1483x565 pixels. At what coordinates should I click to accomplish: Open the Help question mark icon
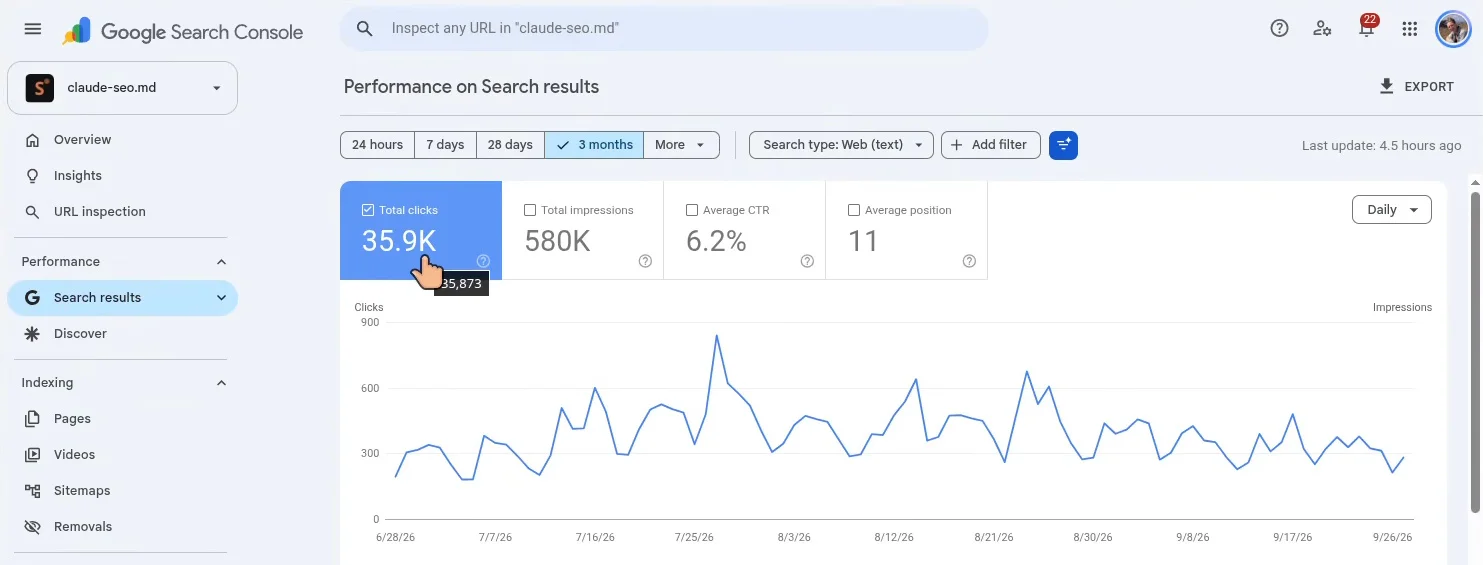pos(1279,28)
